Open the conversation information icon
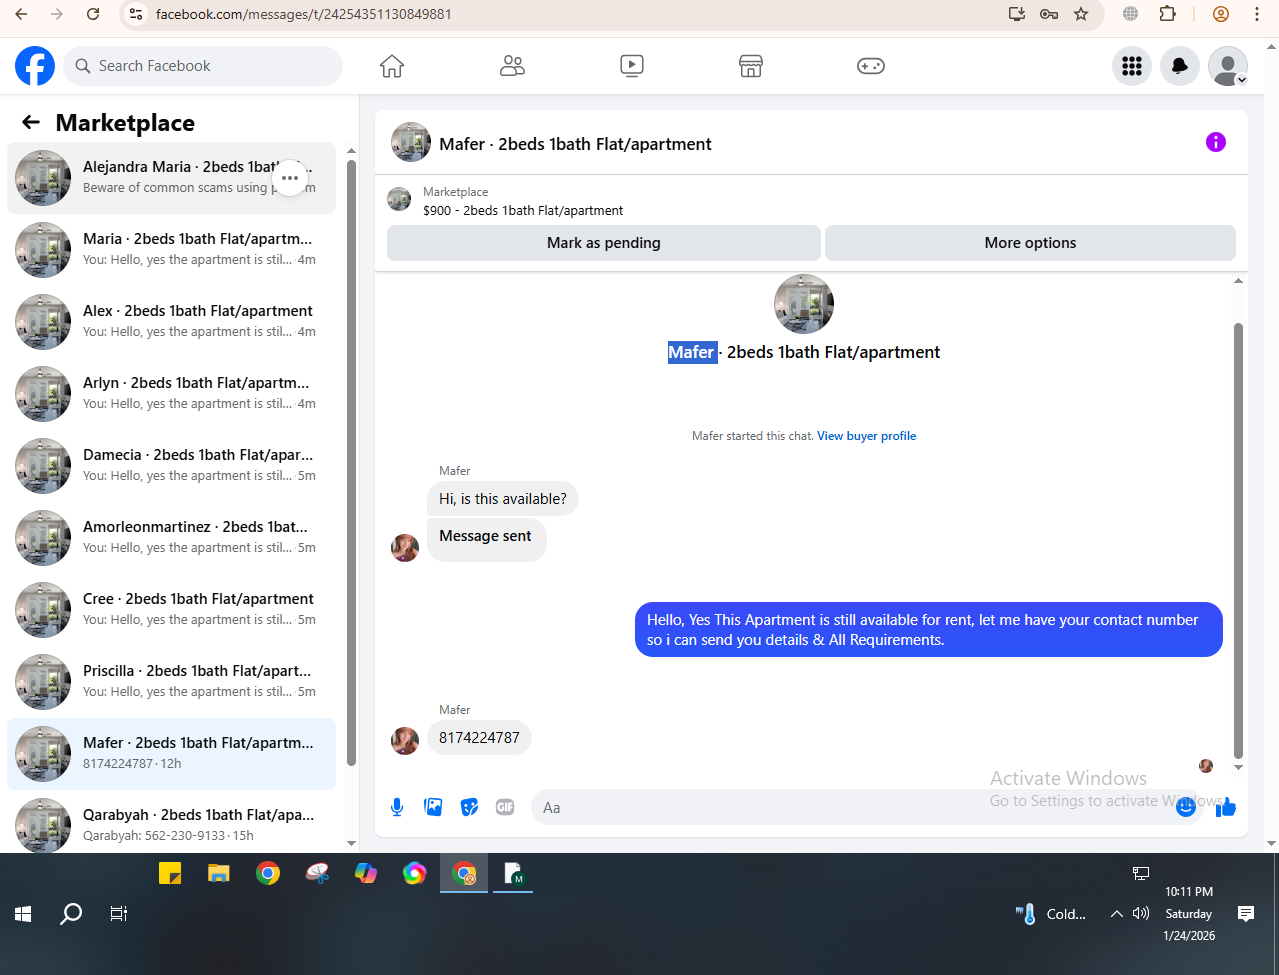1279x975 pixels. (1216, 142)
